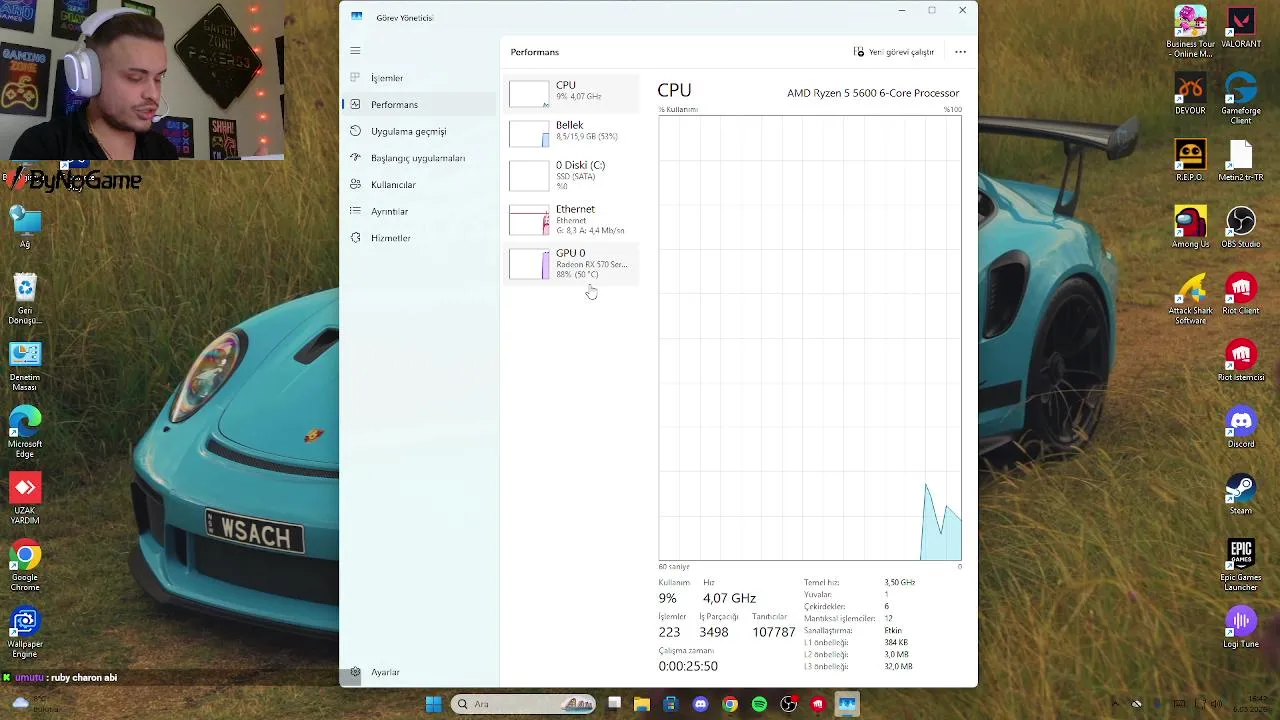
Task: Open Chrome from the taskbar
Action: (730, 704)
